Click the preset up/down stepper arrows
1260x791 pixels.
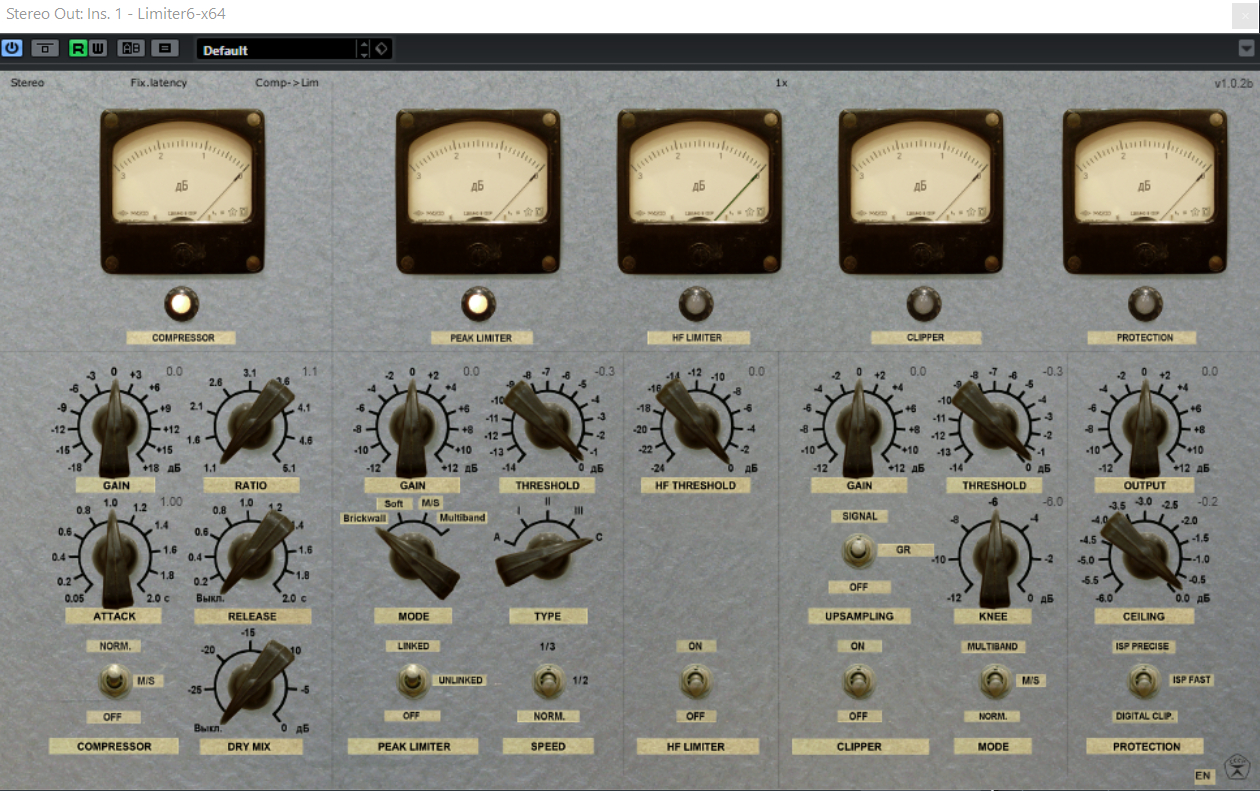pyautogui.click(x=363, y=49)
